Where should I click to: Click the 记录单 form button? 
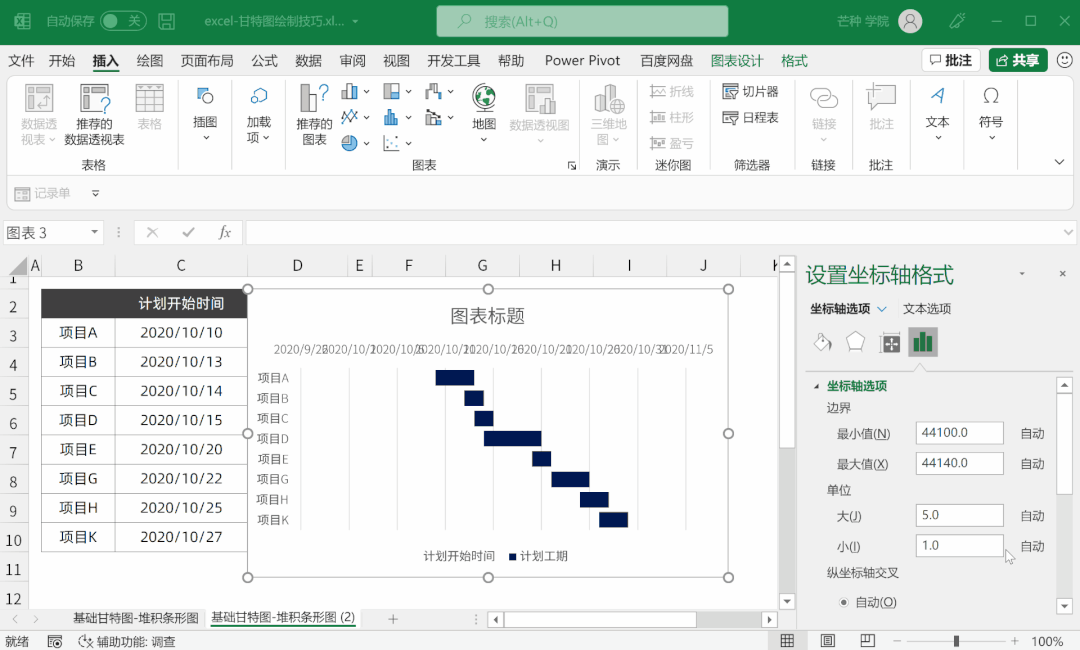43,193
